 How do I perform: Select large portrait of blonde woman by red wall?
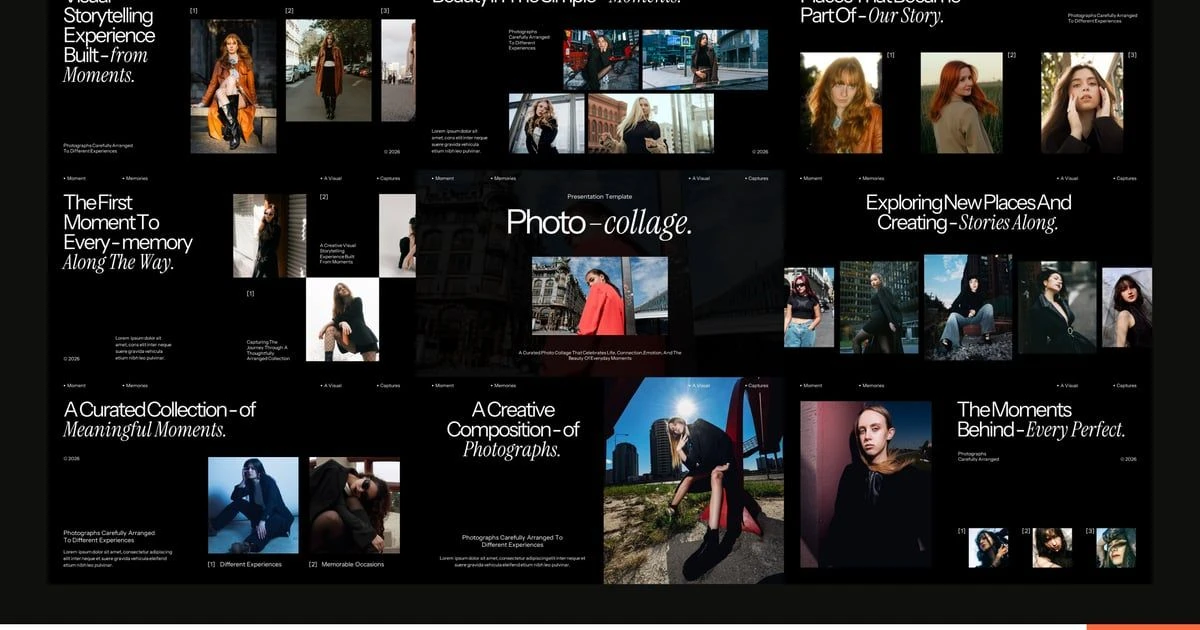[866, 484]
